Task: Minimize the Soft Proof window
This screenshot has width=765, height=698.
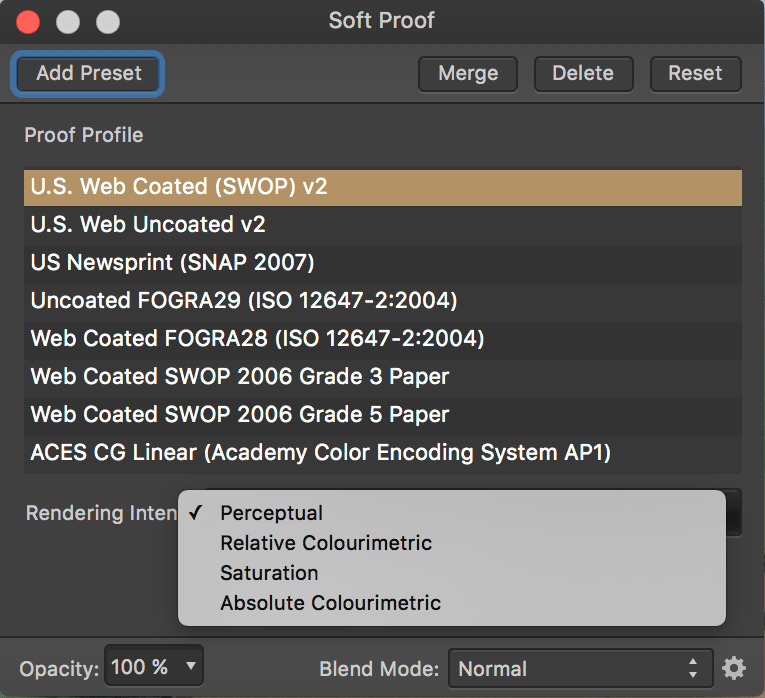Action: [x=68, y=21]
